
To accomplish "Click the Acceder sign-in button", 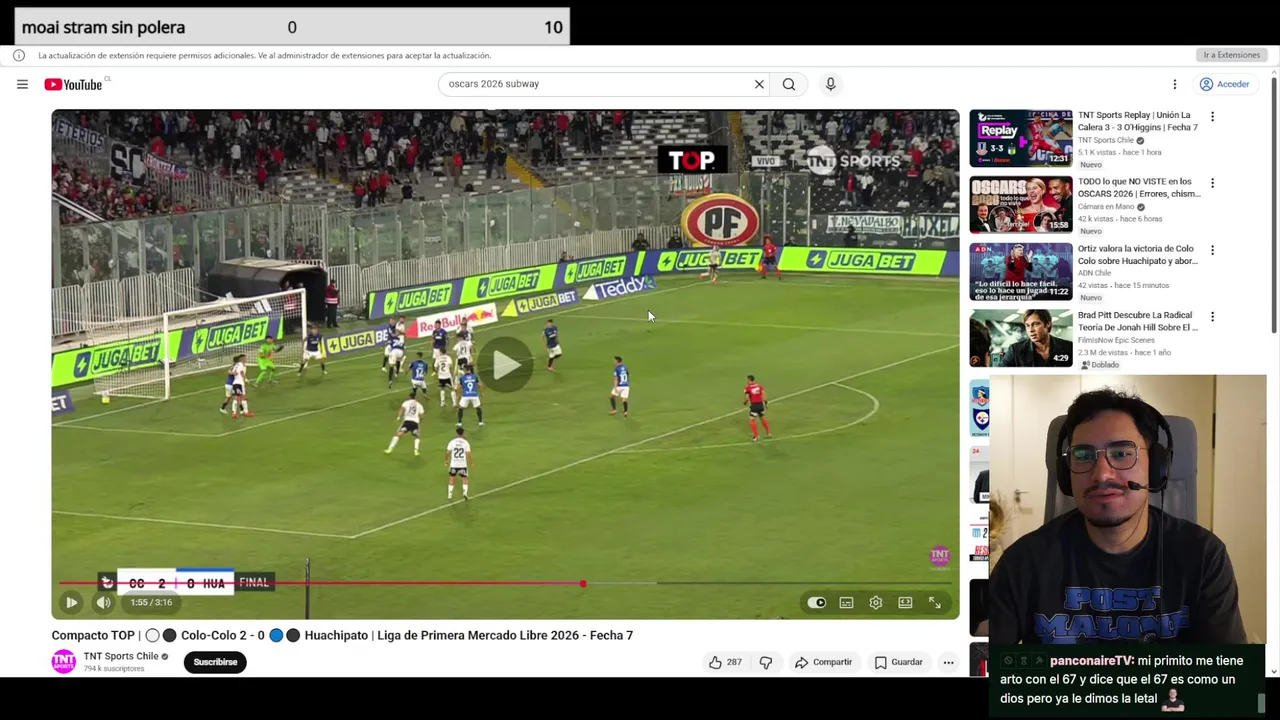I will tap(1225, 84).
